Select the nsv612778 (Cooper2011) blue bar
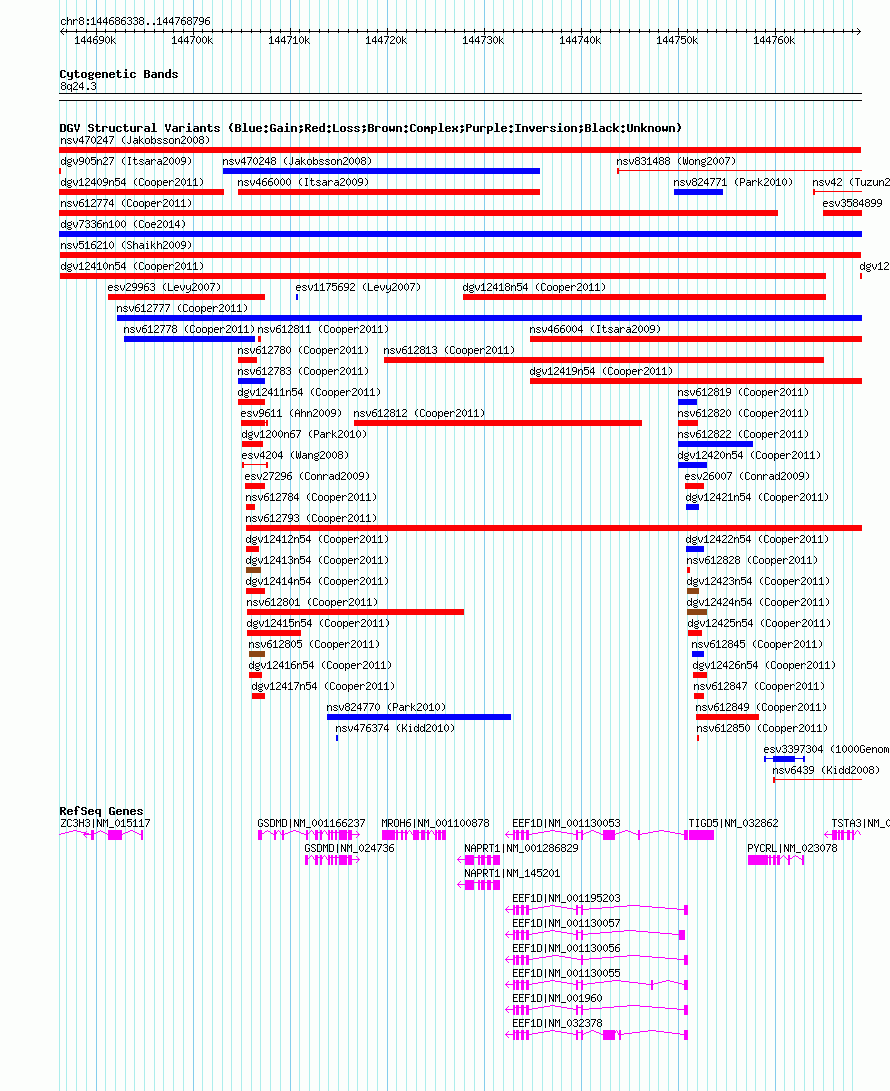Image resolution: width=890 pixels, height=1091 pixels. (189, 339)
